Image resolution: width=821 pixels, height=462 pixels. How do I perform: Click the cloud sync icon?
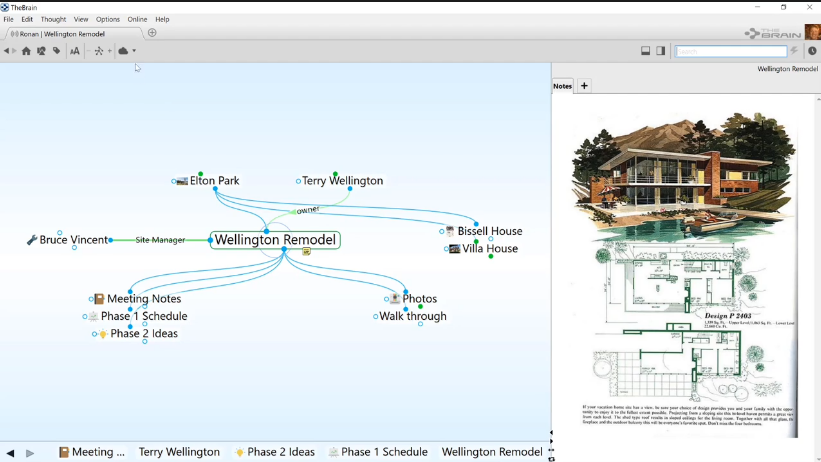click(x=123, y=51)
